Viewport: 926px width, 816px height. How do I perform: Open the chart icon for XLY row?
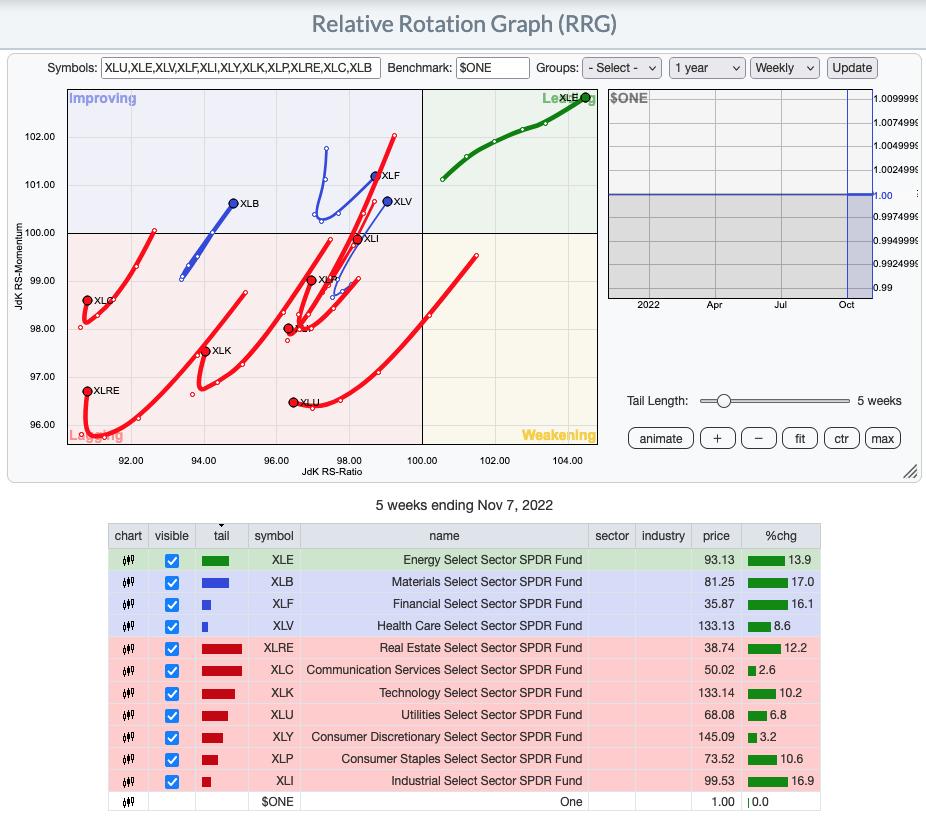click(128, 737)
